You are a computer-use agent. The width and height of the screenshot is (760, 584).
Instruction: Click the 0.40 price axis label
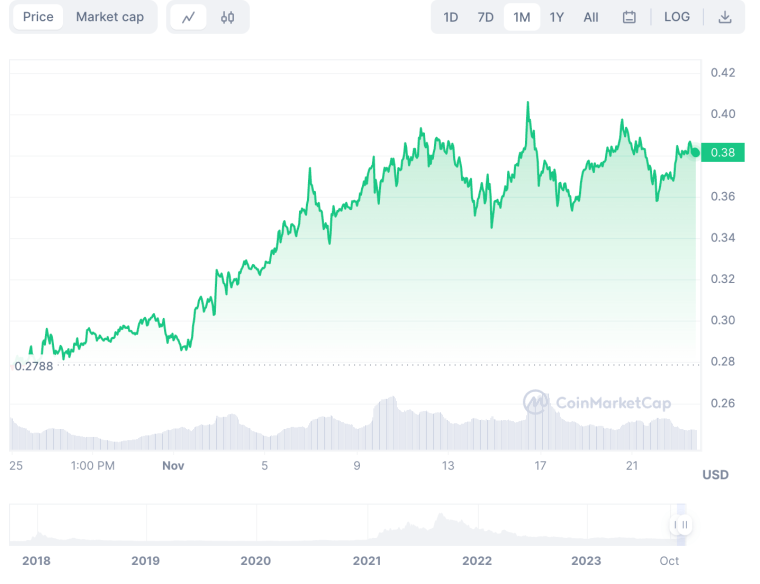tap(723, 114)
